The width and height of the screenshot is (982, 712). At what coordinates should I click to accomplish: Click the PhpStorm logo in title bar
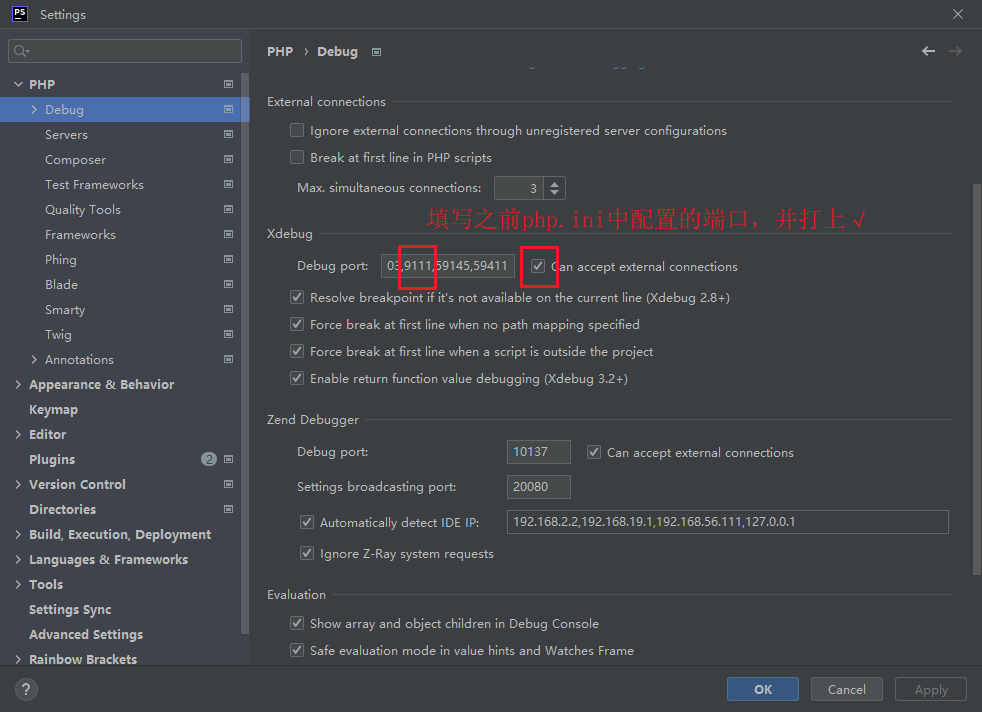(20, 14)
